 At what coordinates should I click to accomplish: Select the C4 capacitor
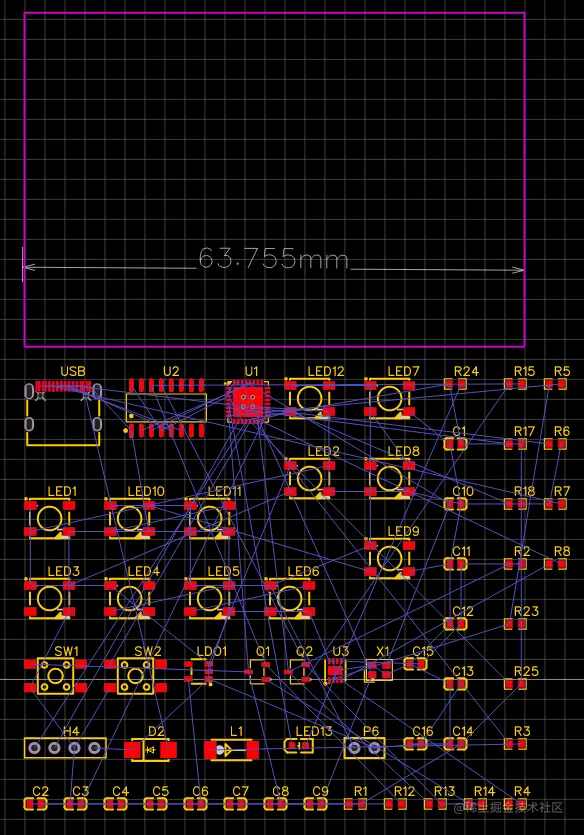click(x=116, y=804)
